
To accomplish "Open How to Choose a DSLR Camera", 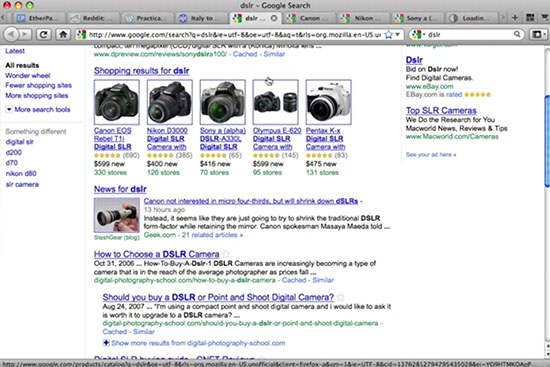I will coord(156,254).
